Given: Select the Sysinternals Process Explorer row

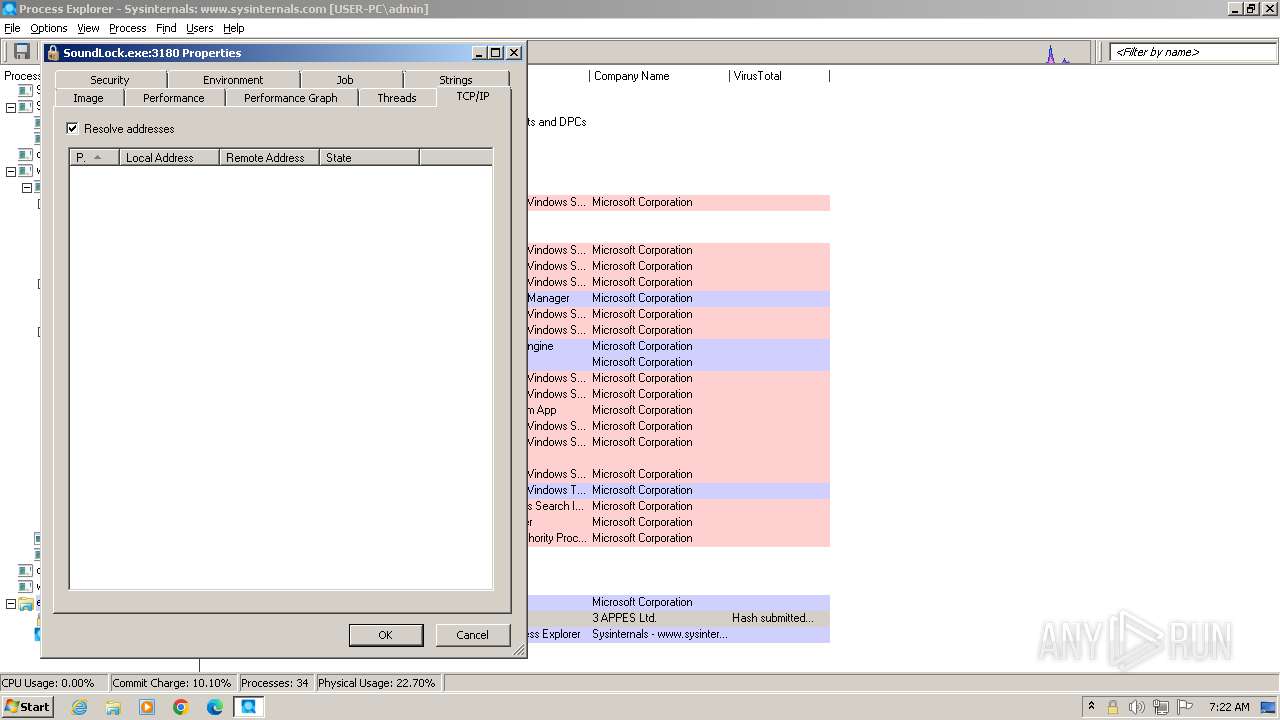Looking at the screenshot, I should tap(678, 634).
